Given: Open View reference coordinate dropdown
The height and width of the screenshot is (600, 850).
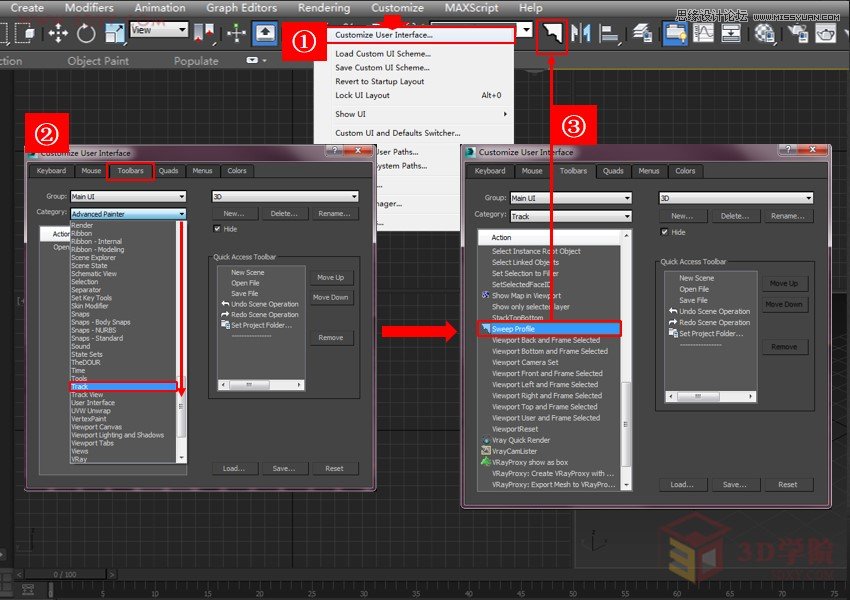Looking at the screenshot, I should point(159,30).
